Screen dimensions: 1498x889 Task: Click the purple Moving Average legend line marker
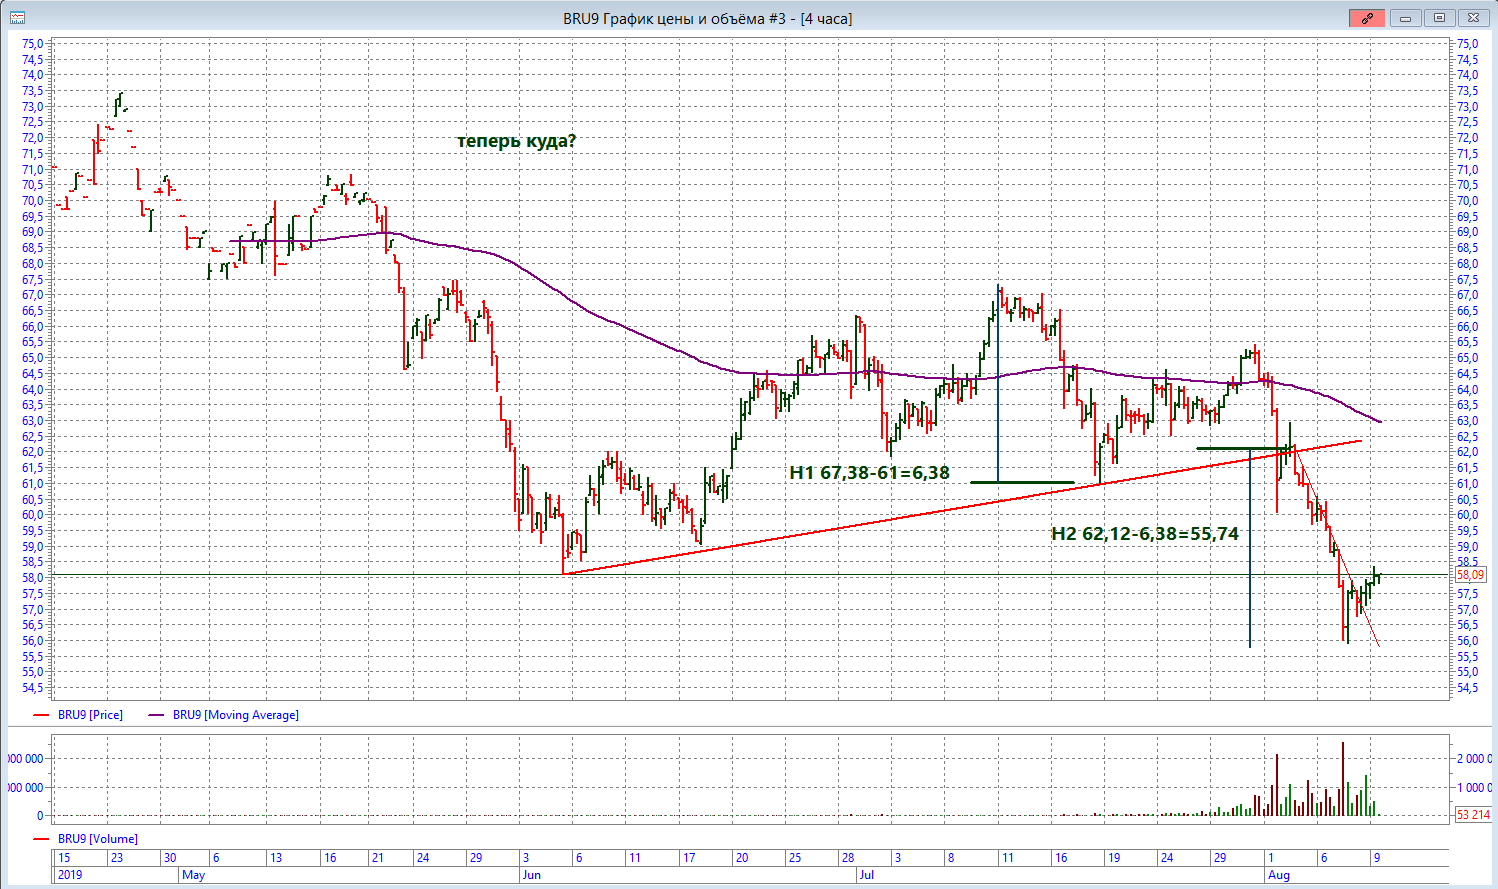[x=156, y=715]
